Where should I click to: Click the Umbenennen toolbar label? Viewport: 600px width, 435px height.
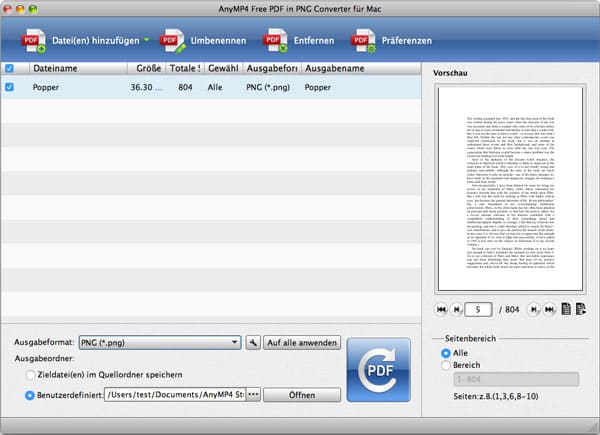click(x=218, y=41)
